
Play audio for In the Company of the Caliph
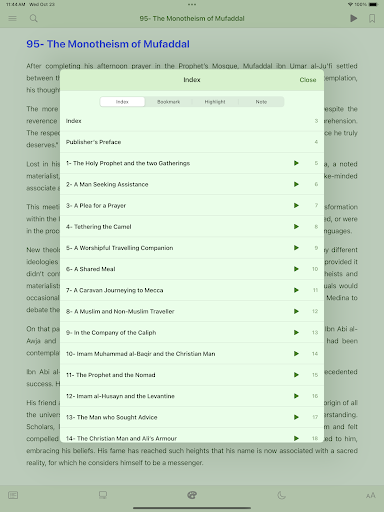pos(296,332)
